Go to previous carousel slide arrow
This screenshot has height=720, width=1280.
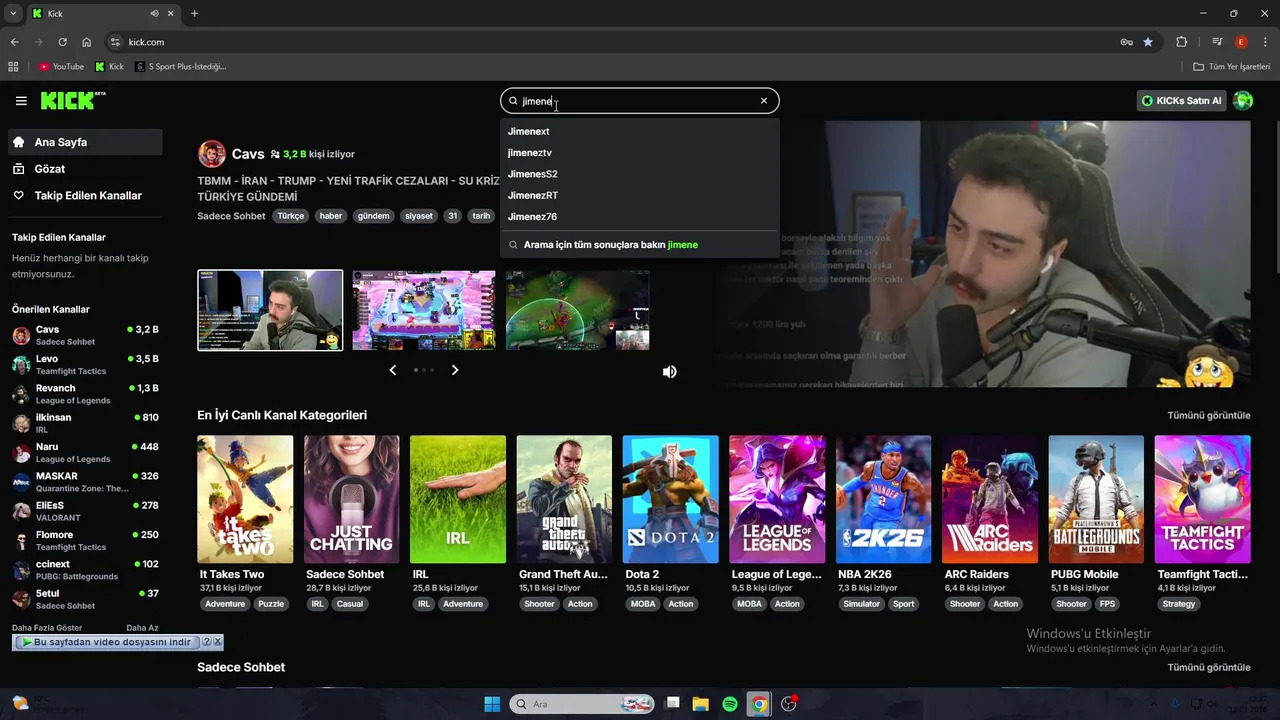[x=393, y=370]
